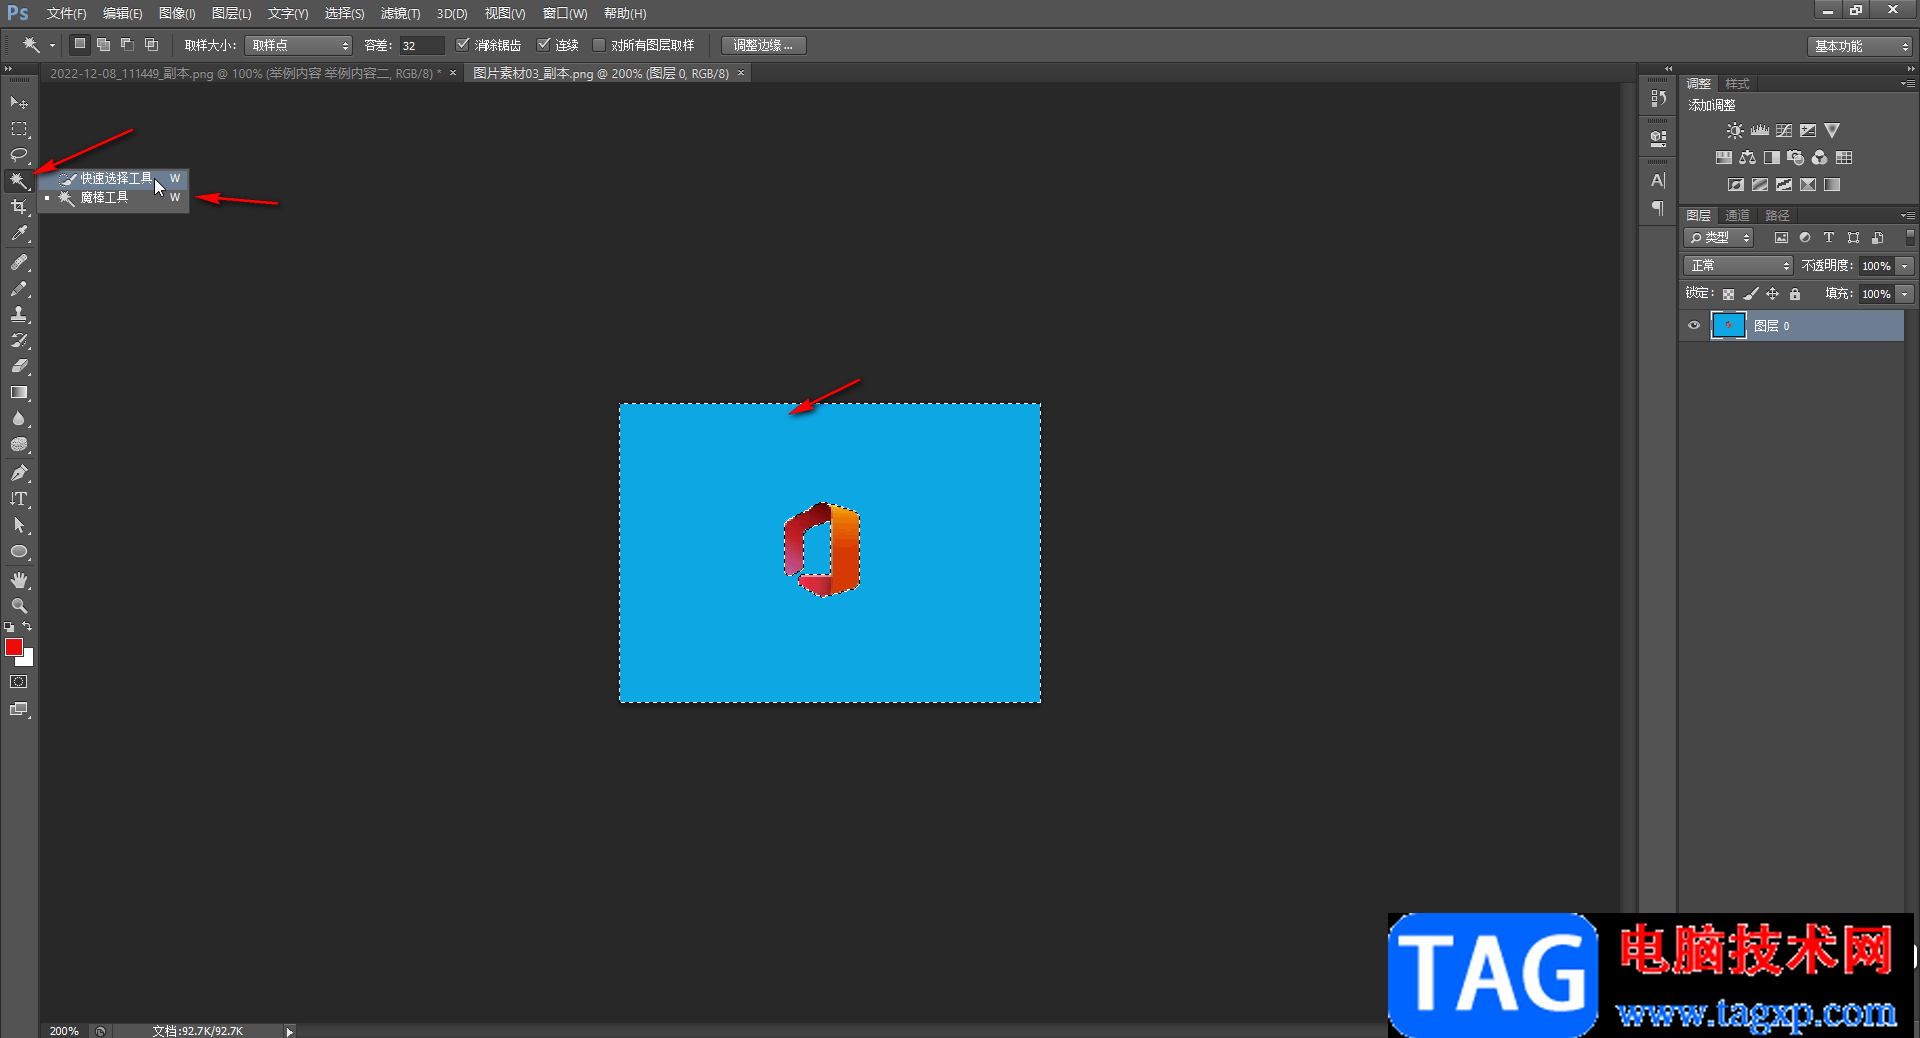Add a Brightness/Contrast adjustment
This screenshot has height=1038, width=1920.
coord(1735,131)
